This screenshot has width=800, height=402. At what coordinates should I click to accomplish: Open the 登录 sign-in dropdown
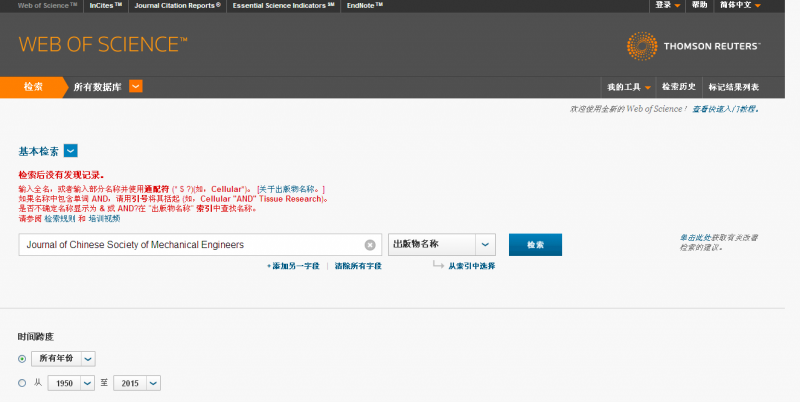(x=667, y=5)
